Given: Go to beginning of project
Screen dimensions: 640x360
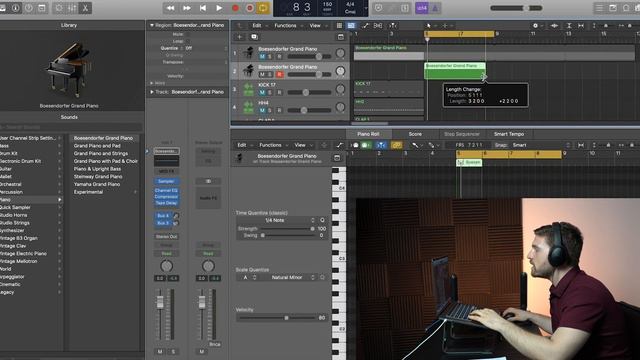Looking at the screenshot, I should [x=203, y=8].
